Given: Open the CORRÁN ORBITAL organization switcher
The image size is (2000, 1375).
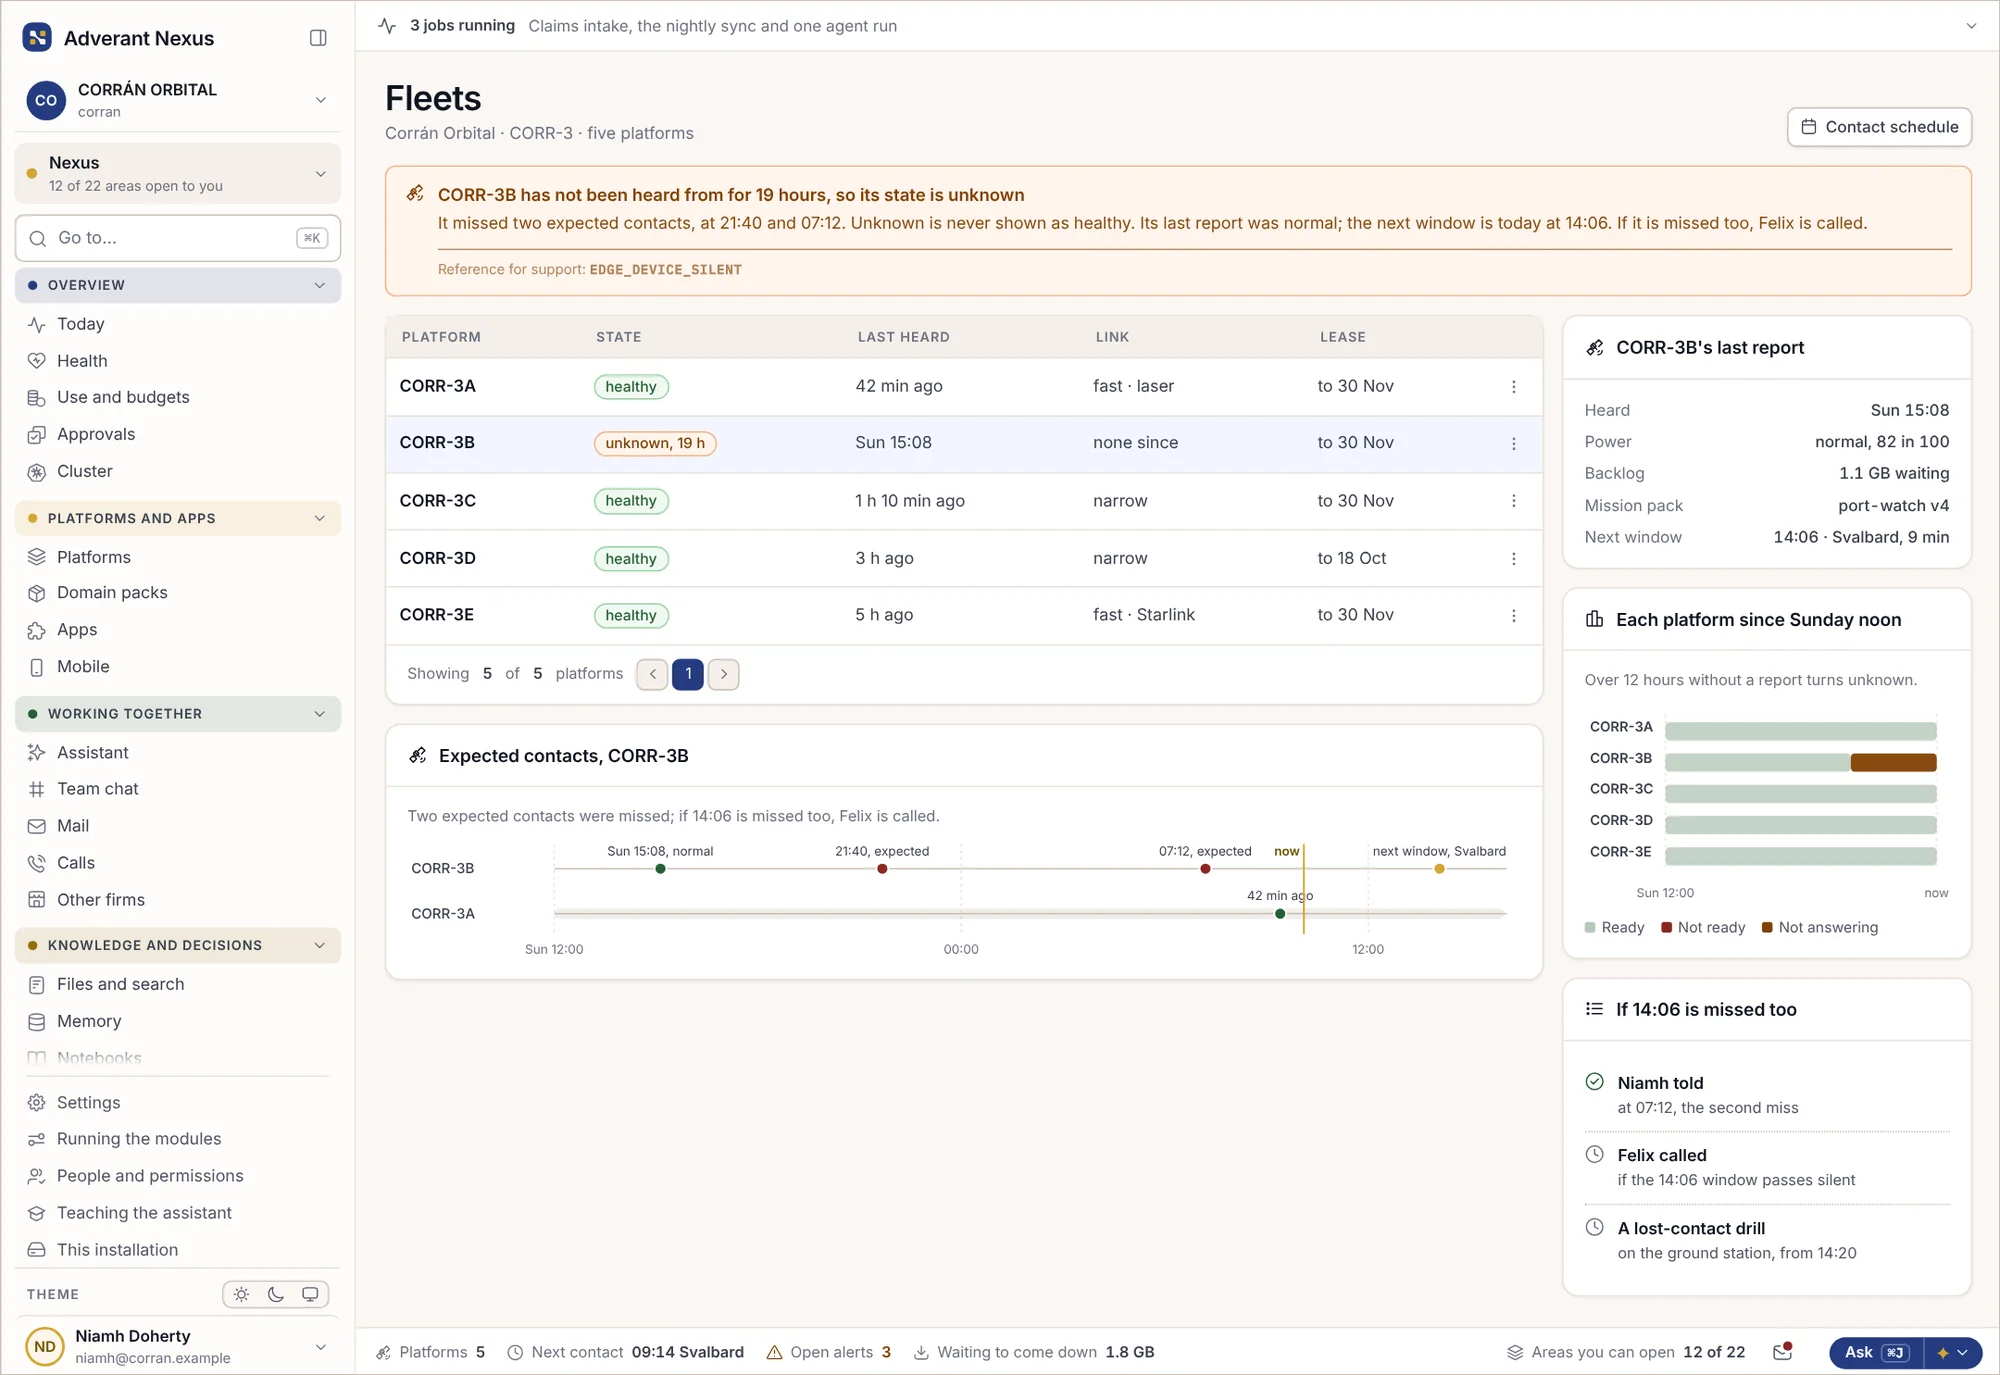Looking at the screenshot, I should click(178, 100).
